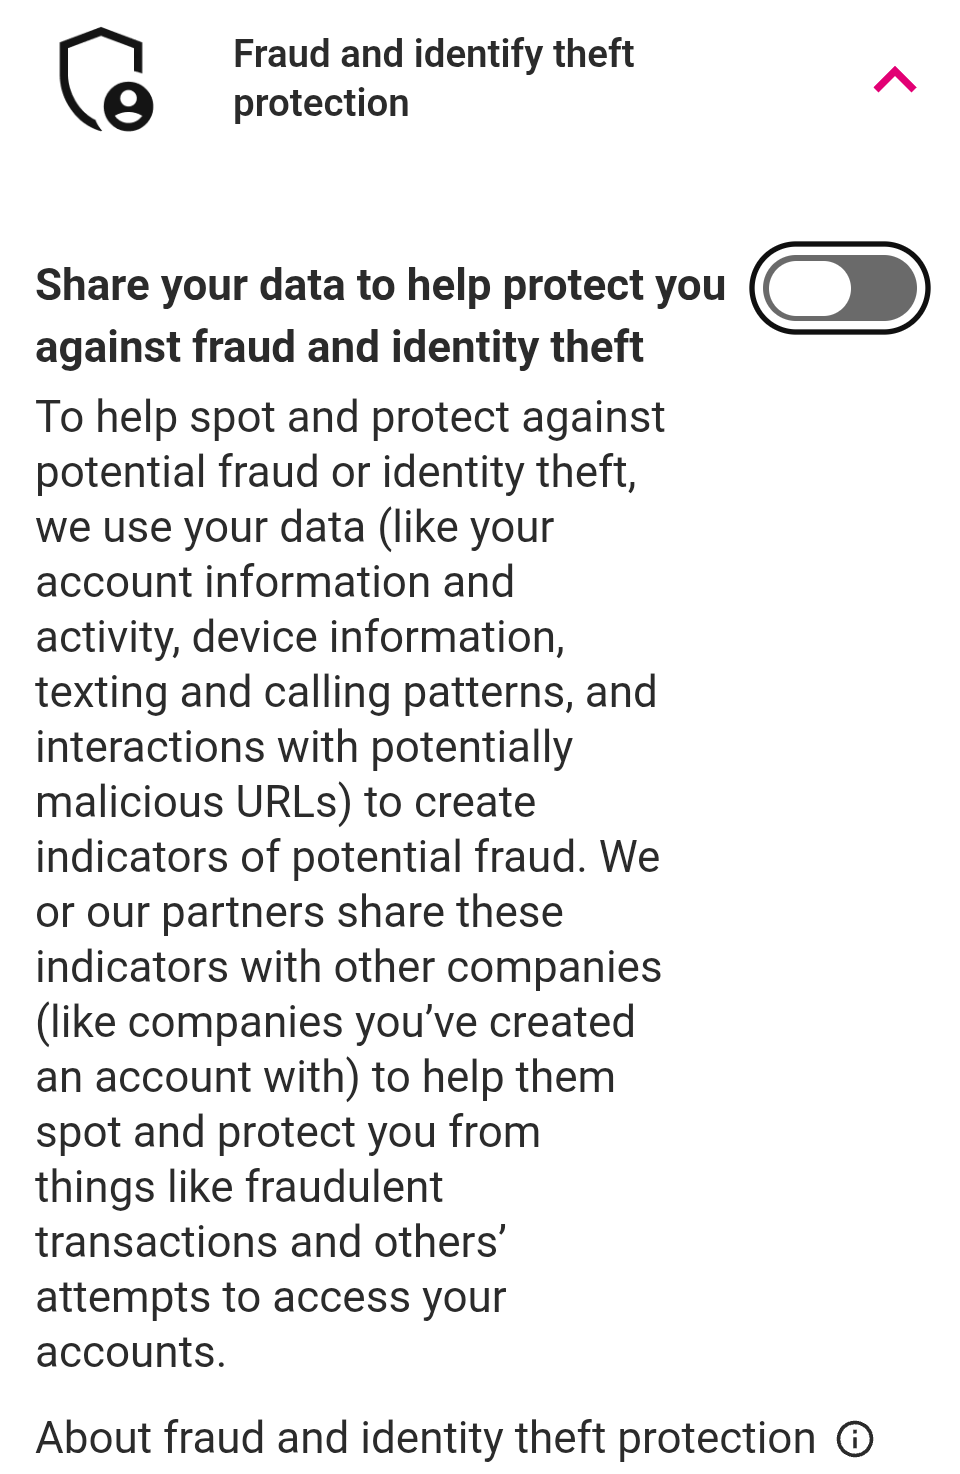This screenshot has height=1474, width=960.
Task: Click the text 'potential fraud or identity theft,'
Action: (x=336, y=472)
